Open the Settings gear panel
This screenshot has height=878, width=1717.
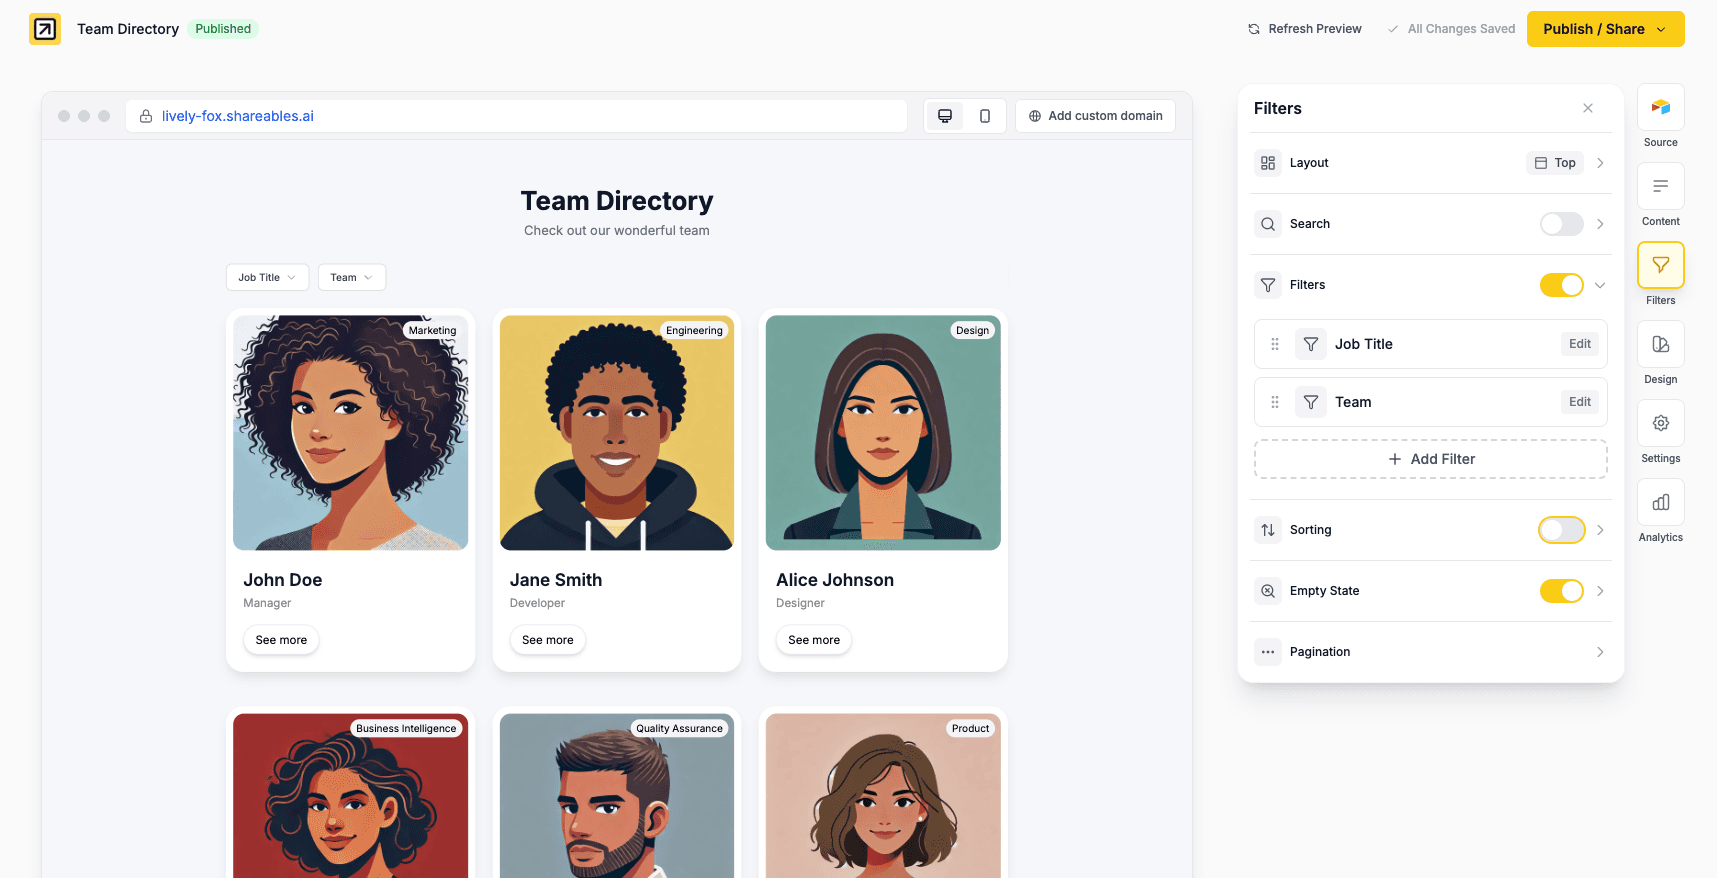click(x=1660, y=423)
